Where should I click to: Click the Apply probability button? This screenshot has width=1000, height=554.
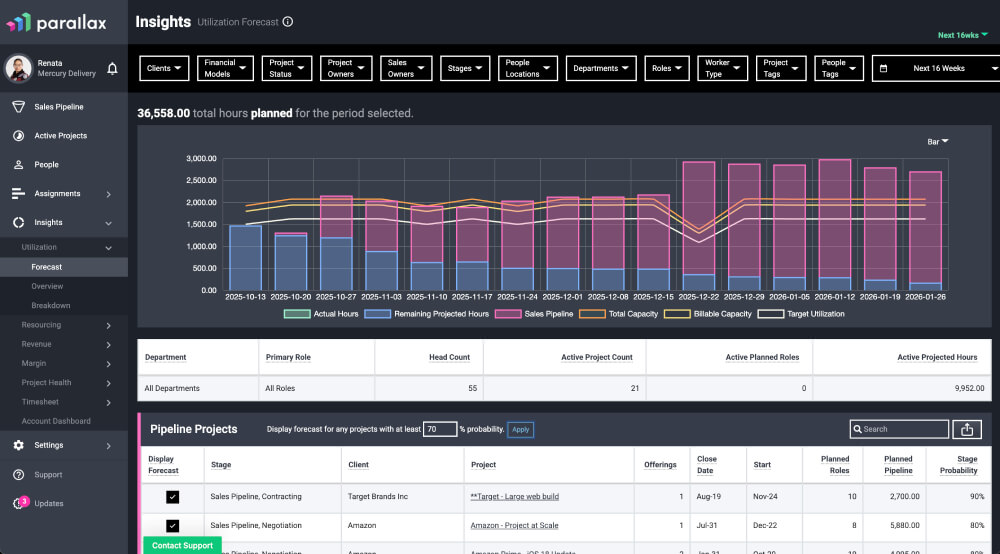click(520, 430)
